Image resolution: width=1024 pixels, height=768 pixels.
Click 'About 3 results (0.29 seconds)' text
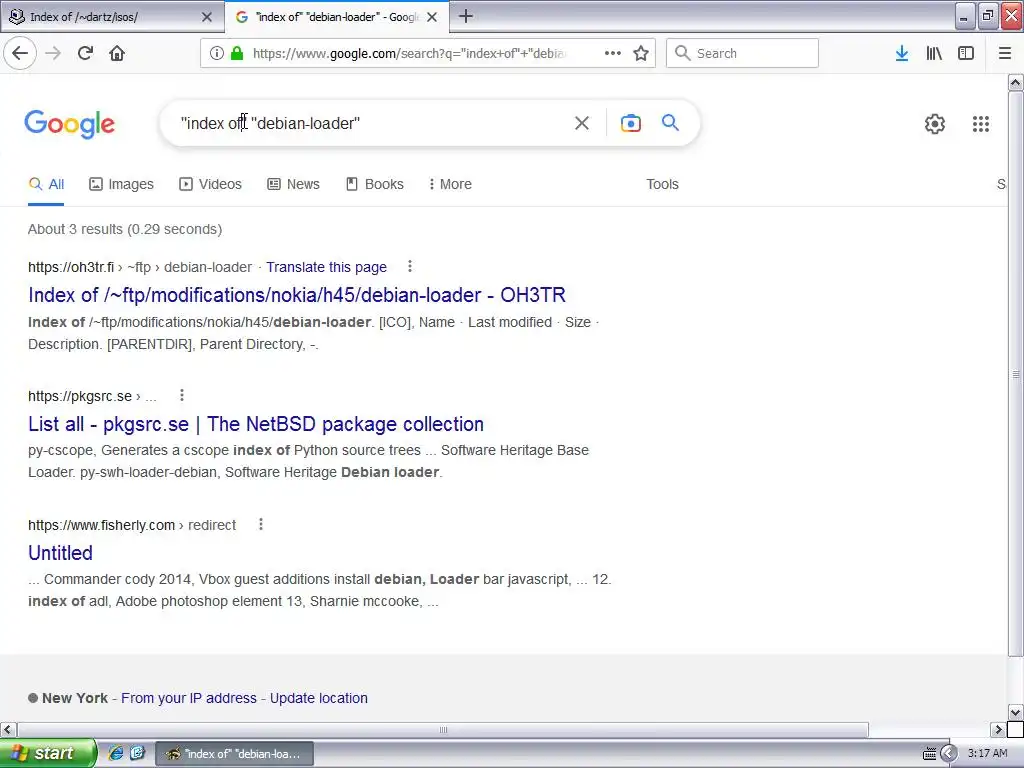(x=125, y=229)
